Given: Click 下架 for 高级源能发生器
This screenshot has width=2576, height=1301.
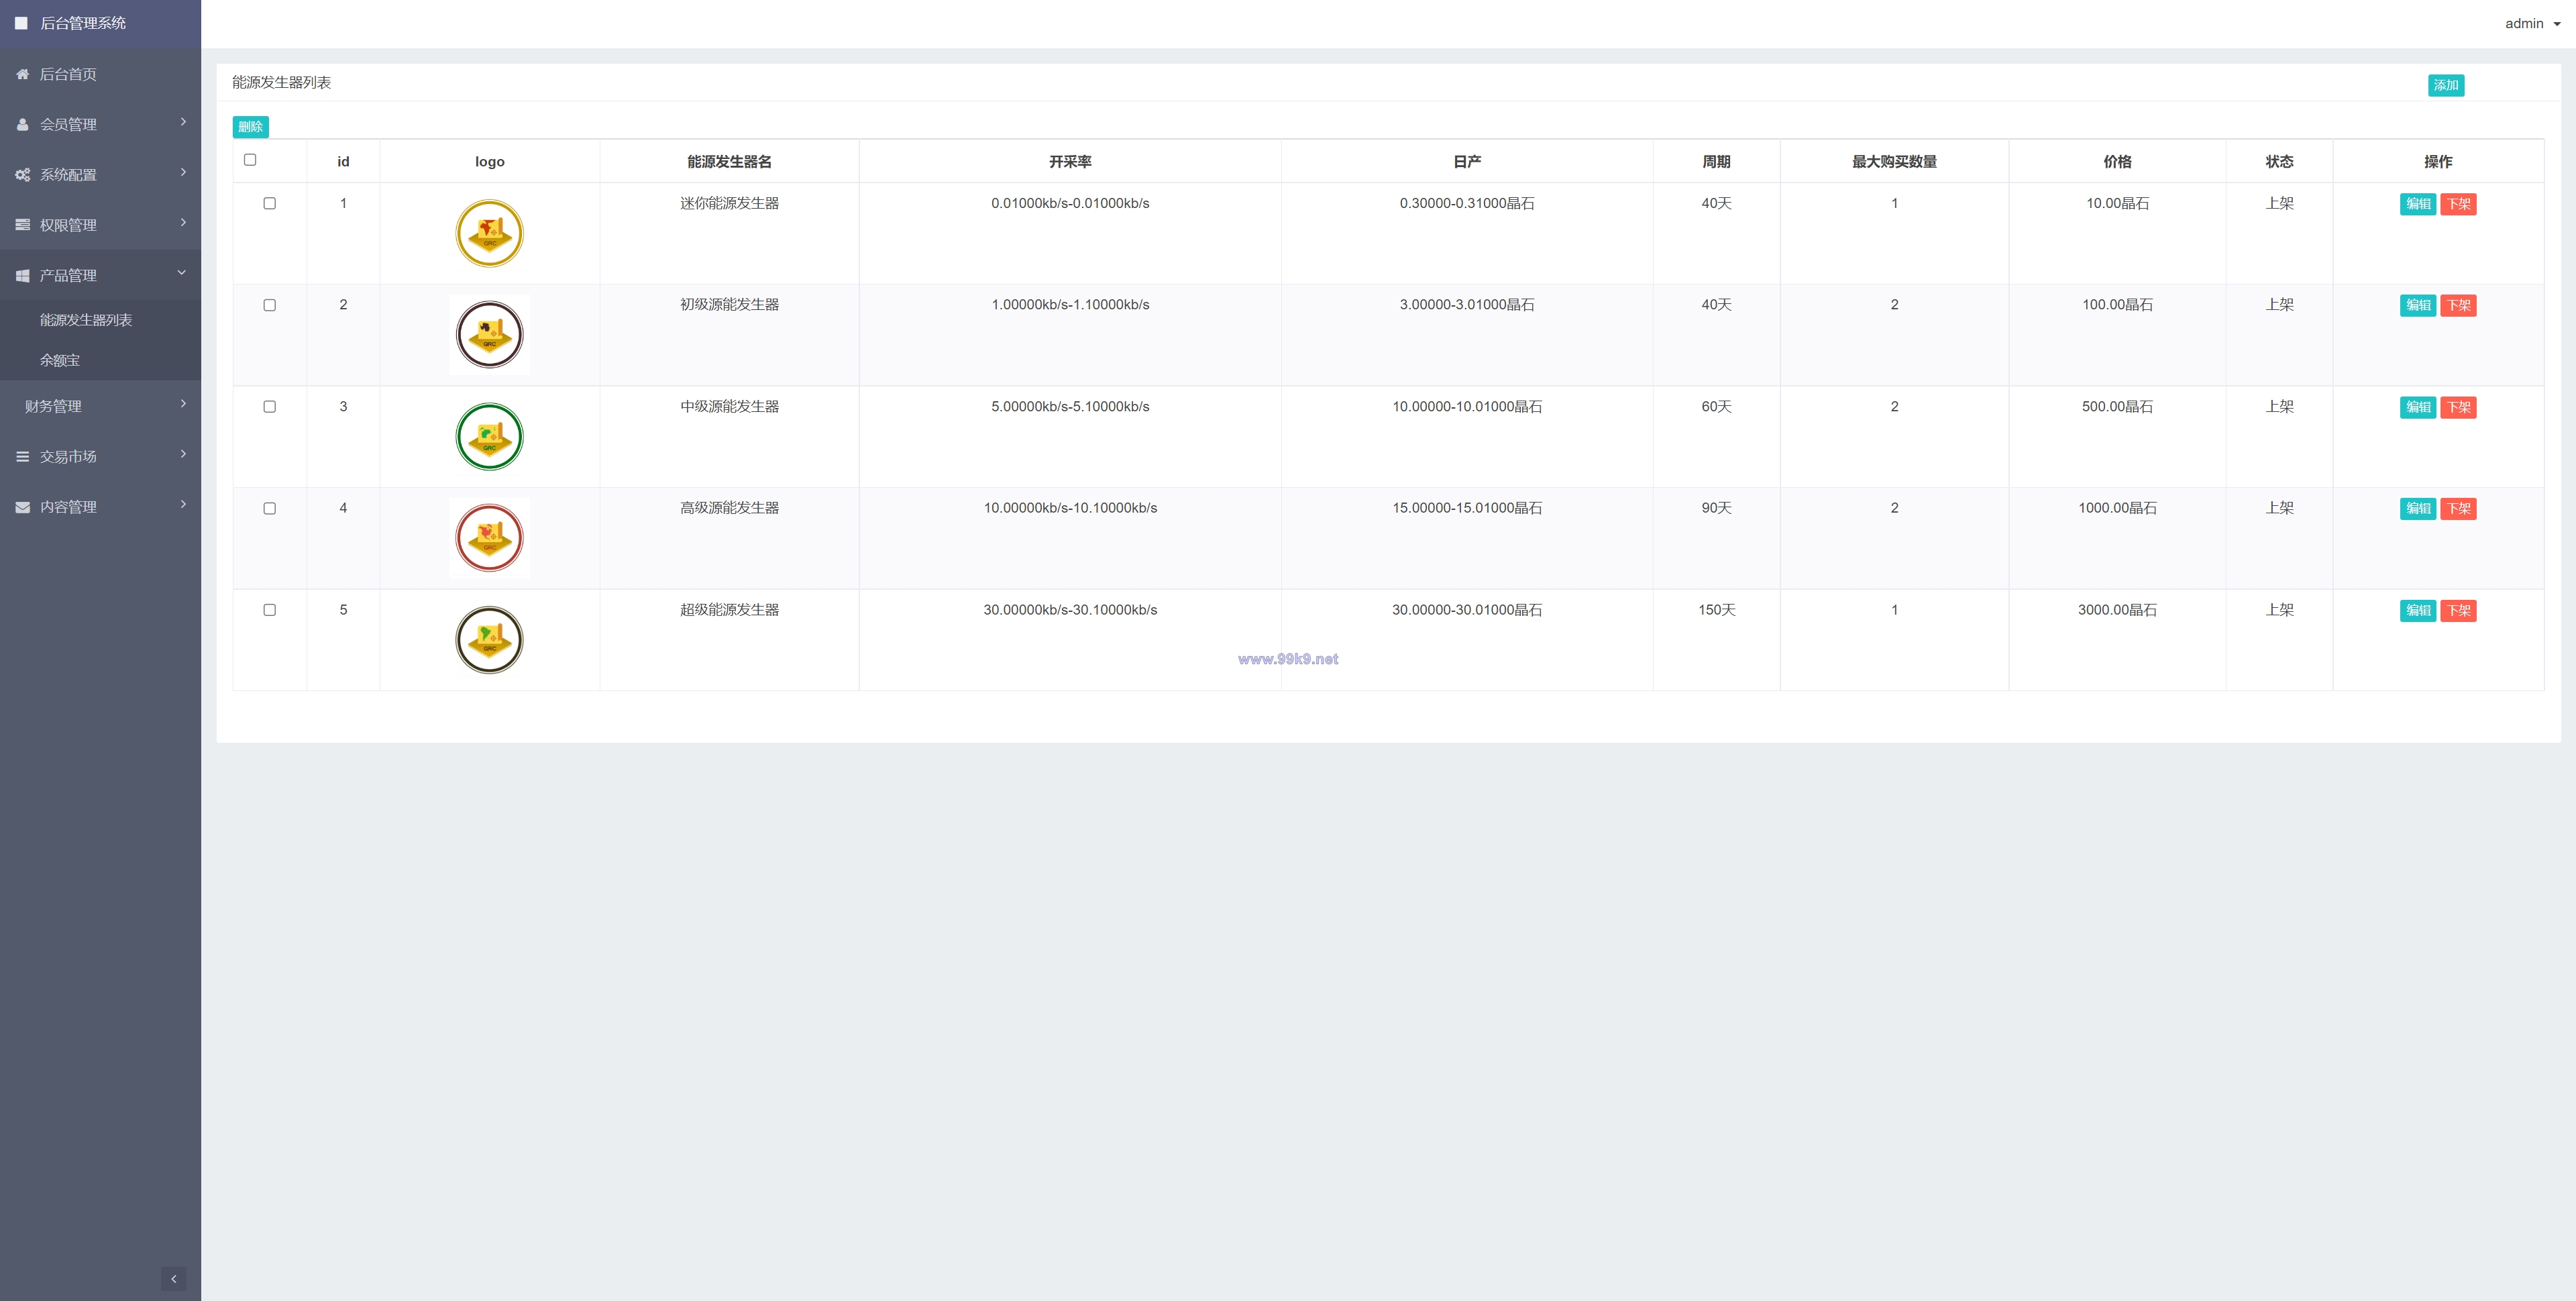Looking at the screenshot, I should tap(2458, 509).
